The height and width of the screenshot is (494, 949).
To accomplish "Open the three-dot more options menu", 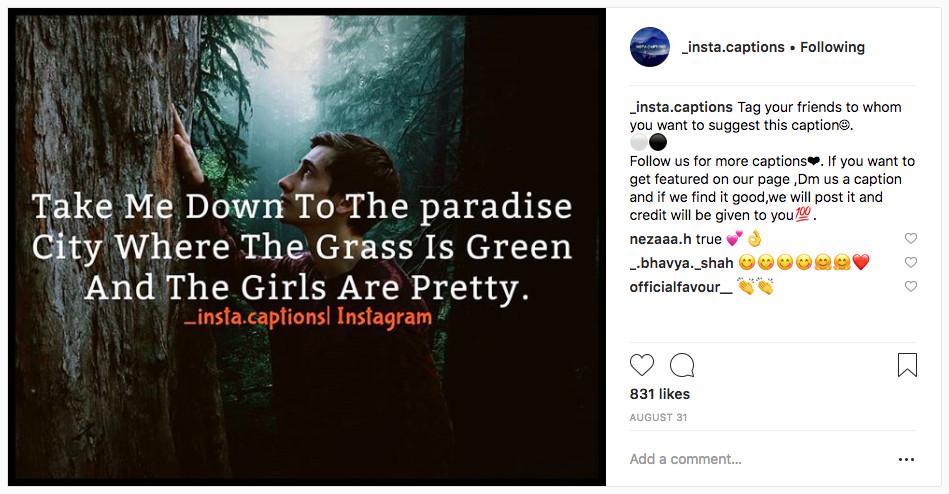I will pos(906,460).
